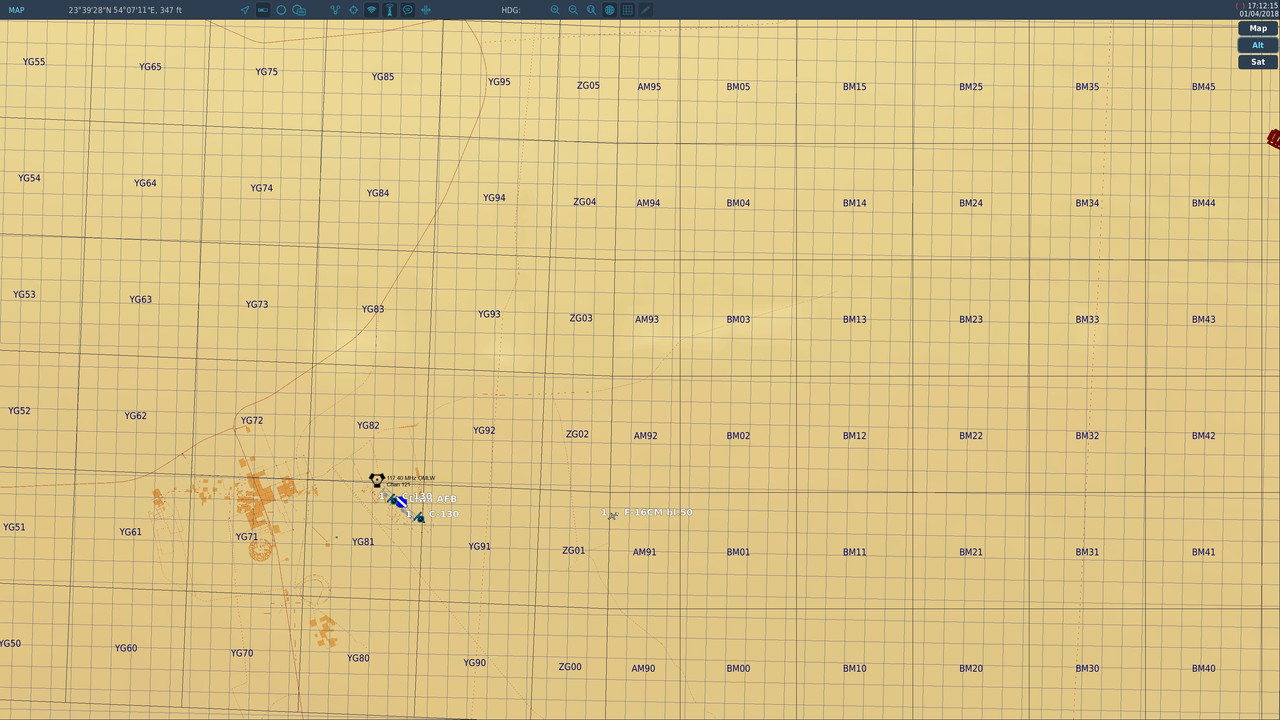This screenshot has width=1280, height=720.
Task: Click the four-arrow pan move icon
Action: (426, 10)
